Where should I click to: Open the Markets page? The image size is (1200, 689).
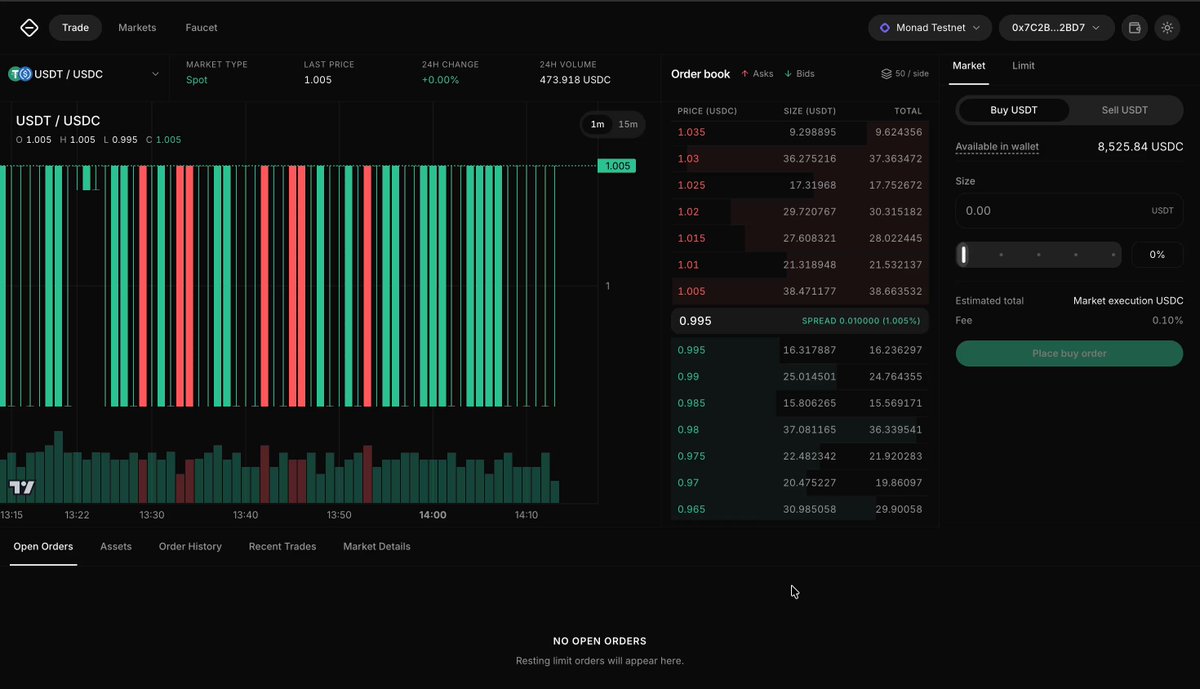137,28
